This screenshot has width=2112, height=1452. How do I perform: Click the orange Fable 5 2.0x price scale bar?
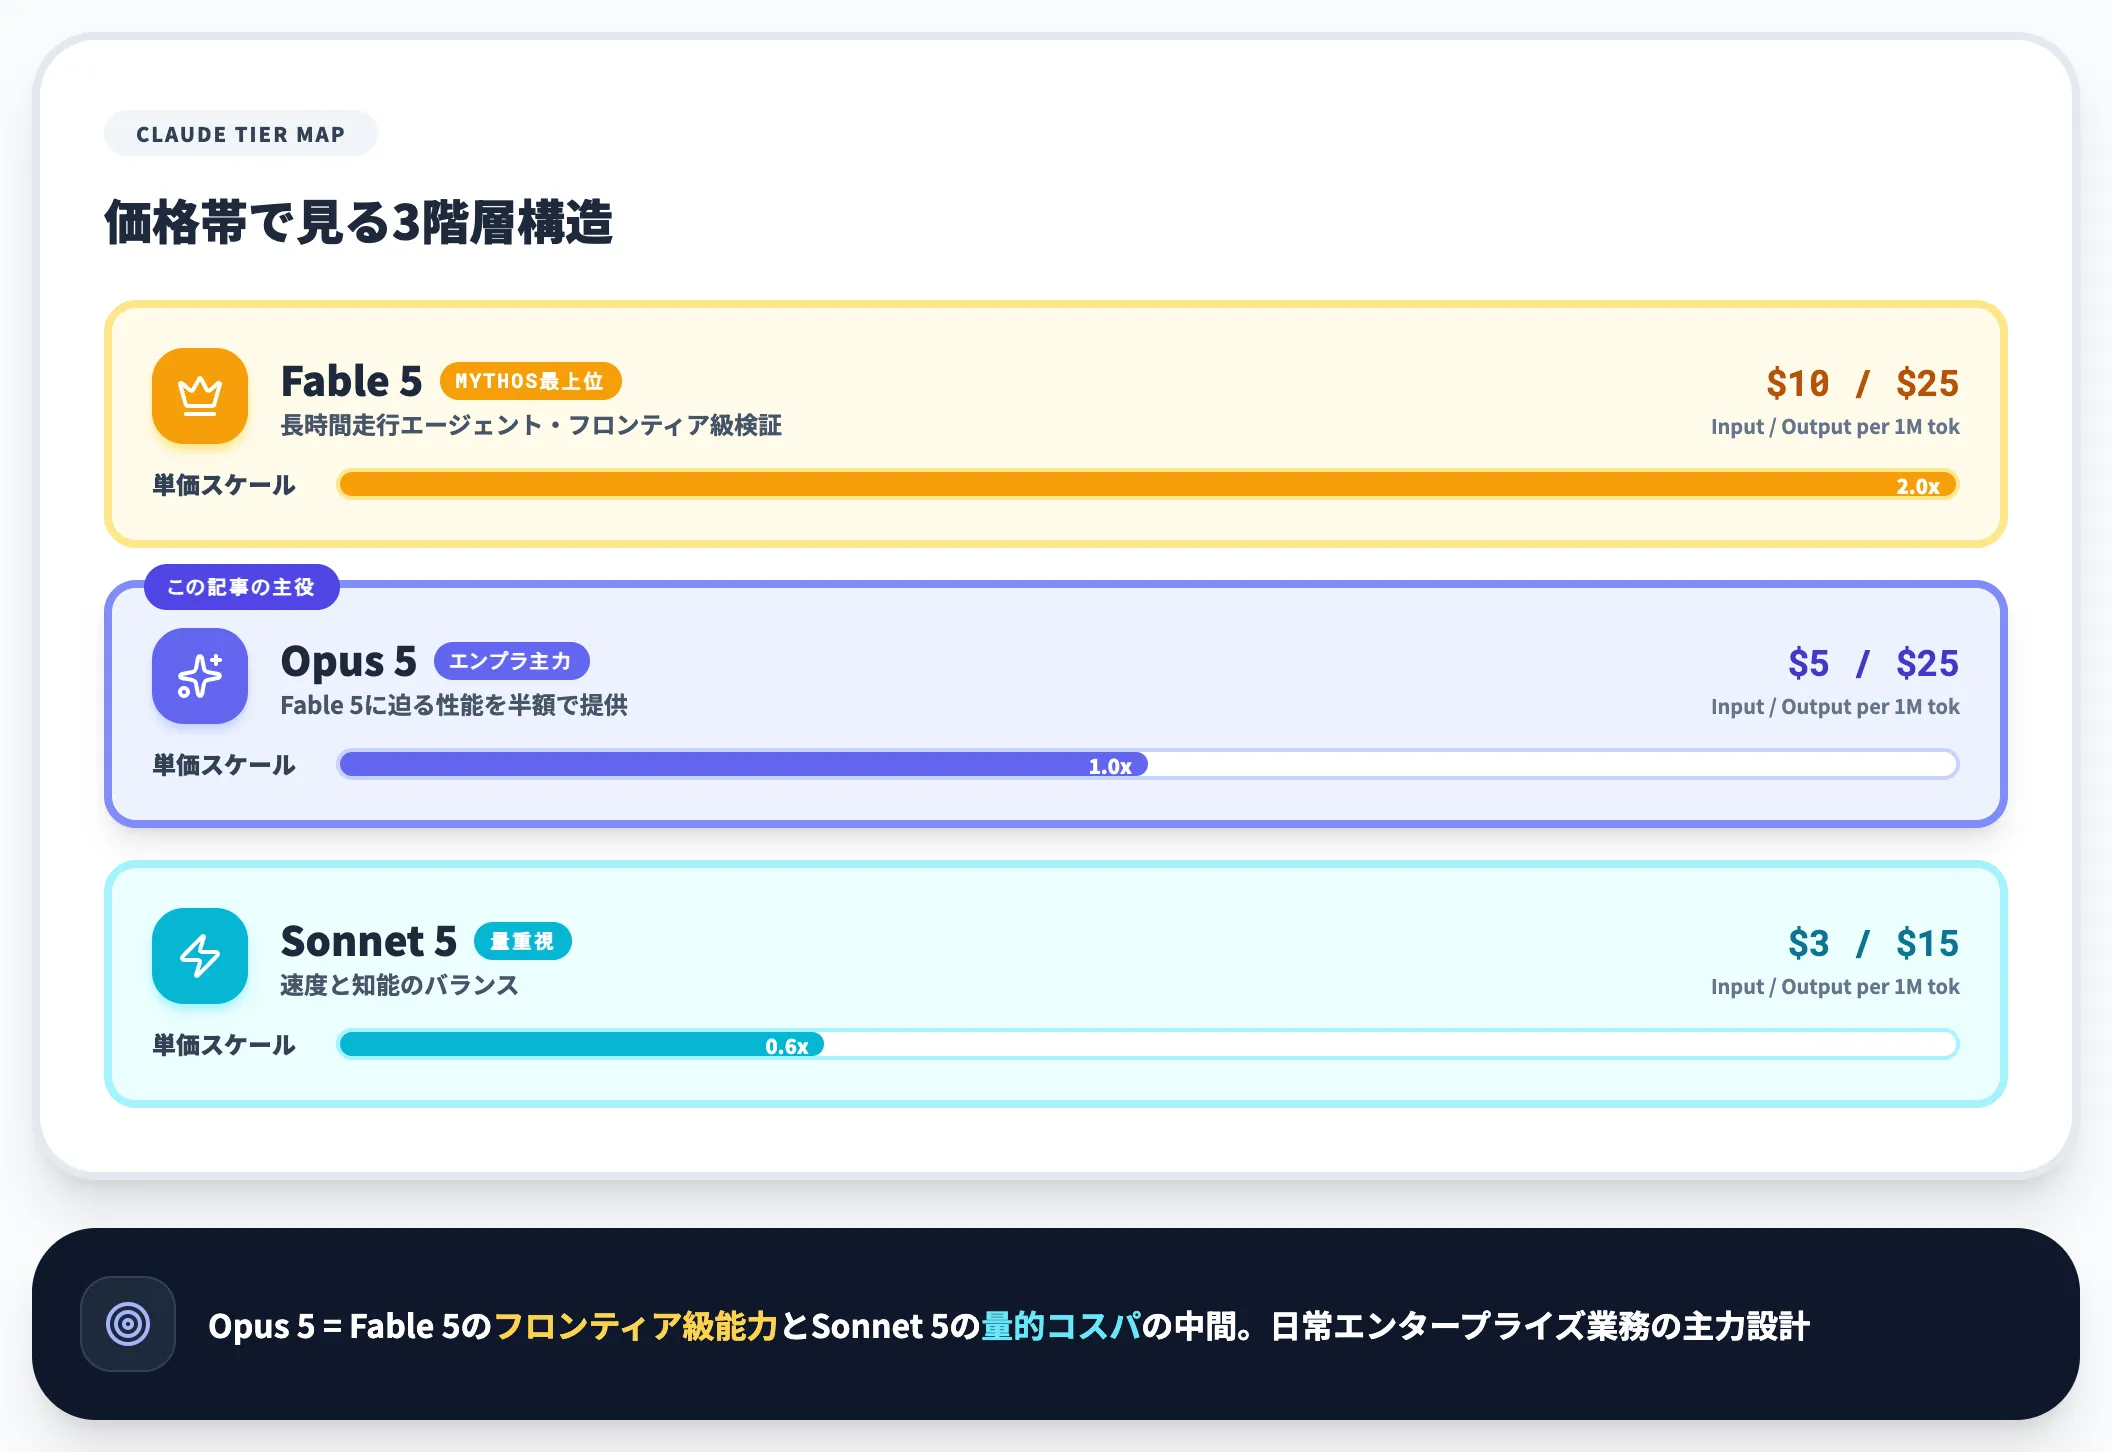point(1148,485)
